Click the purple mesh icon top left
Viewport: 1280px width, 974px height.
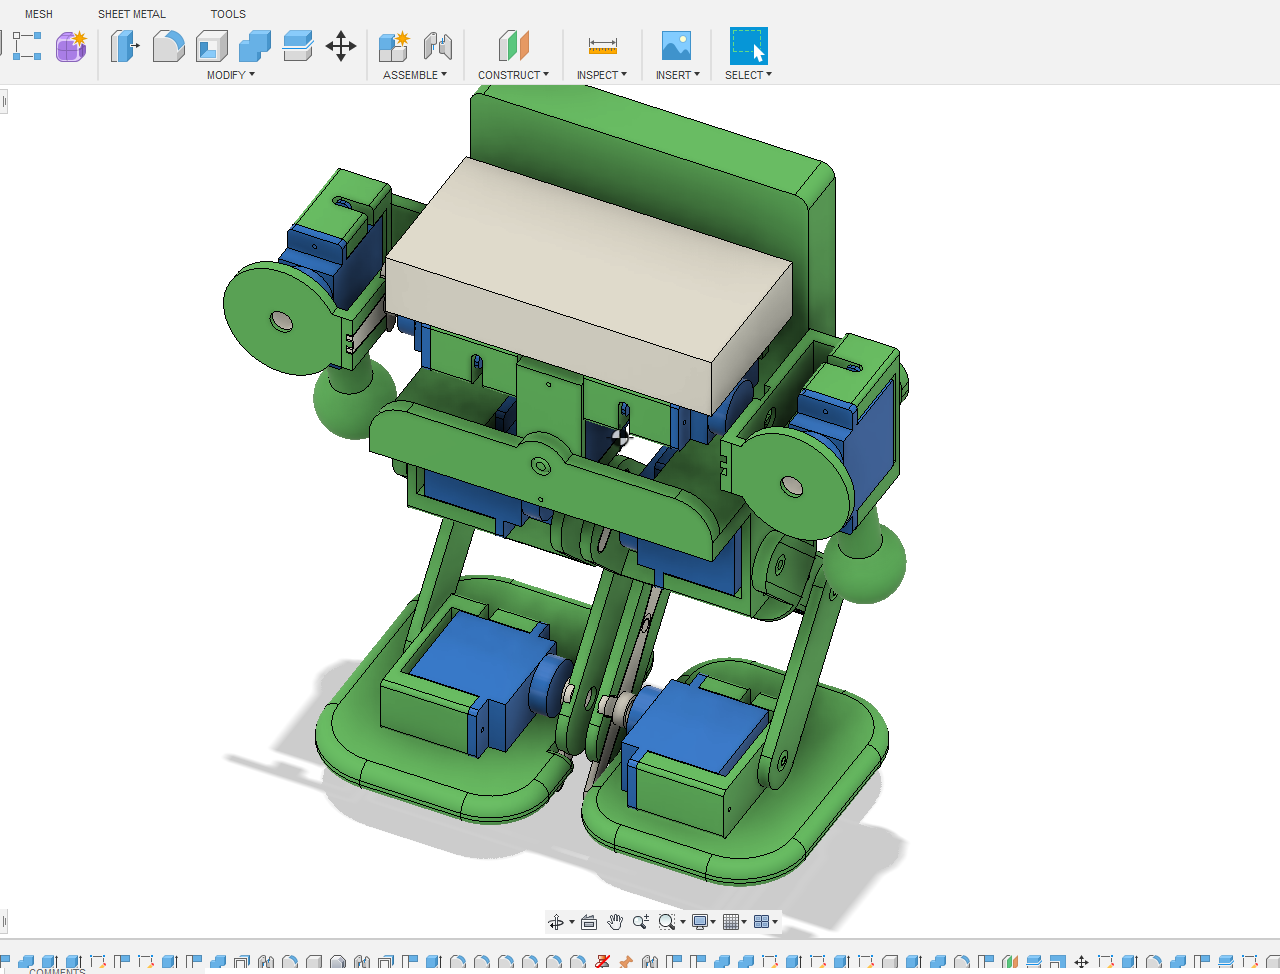click(70, 46)
